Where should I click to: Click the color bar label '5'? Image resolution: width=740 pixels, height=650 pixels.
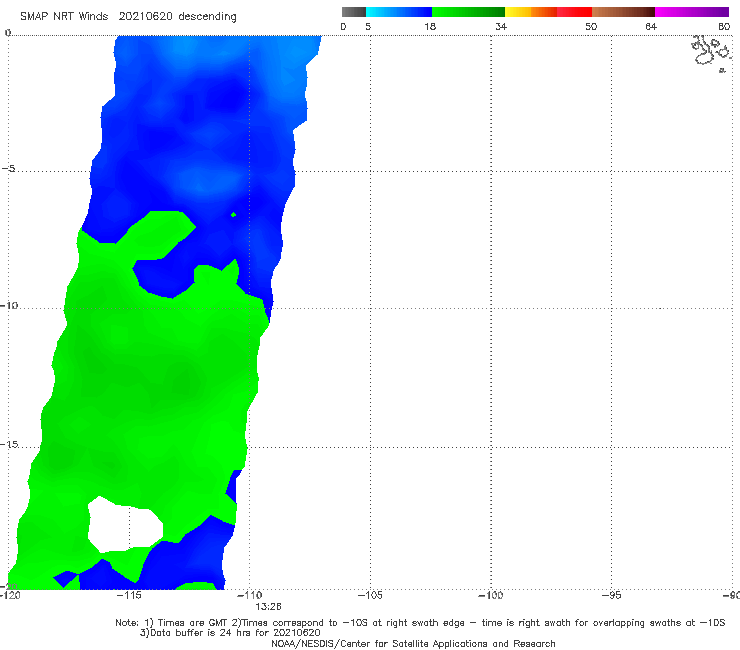pyautogui.click(x=368, y=27)
